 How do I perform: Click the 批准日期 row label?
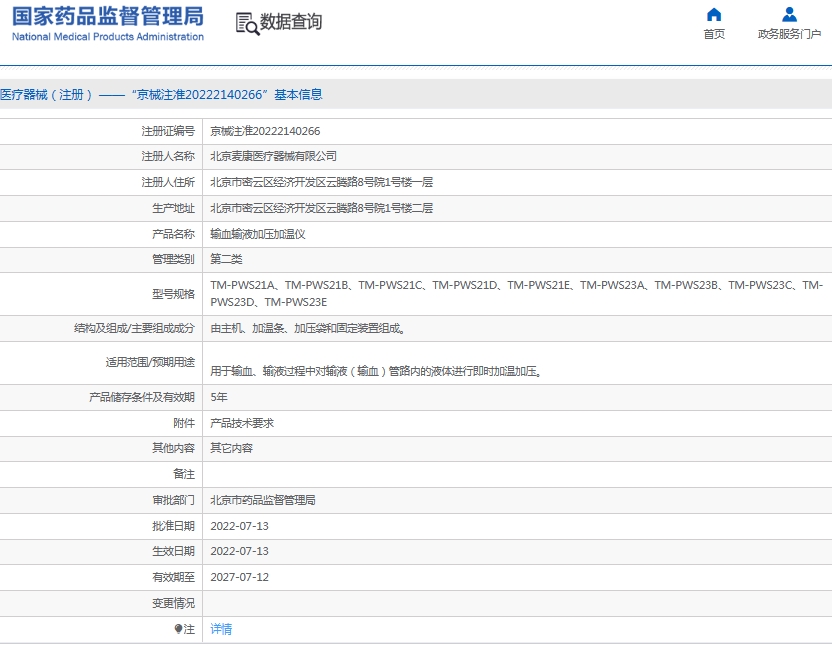pos(174,526)
